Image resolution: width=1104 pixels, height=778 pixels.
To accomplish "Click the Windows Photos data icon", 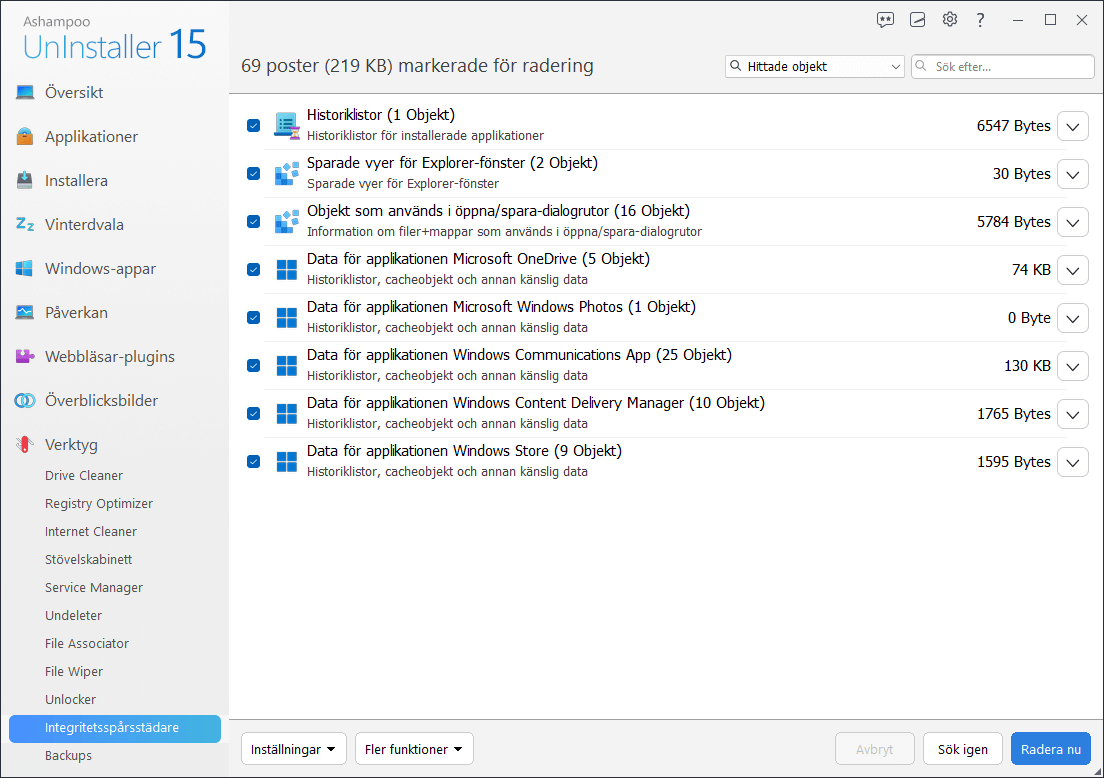I will point(287,318).
